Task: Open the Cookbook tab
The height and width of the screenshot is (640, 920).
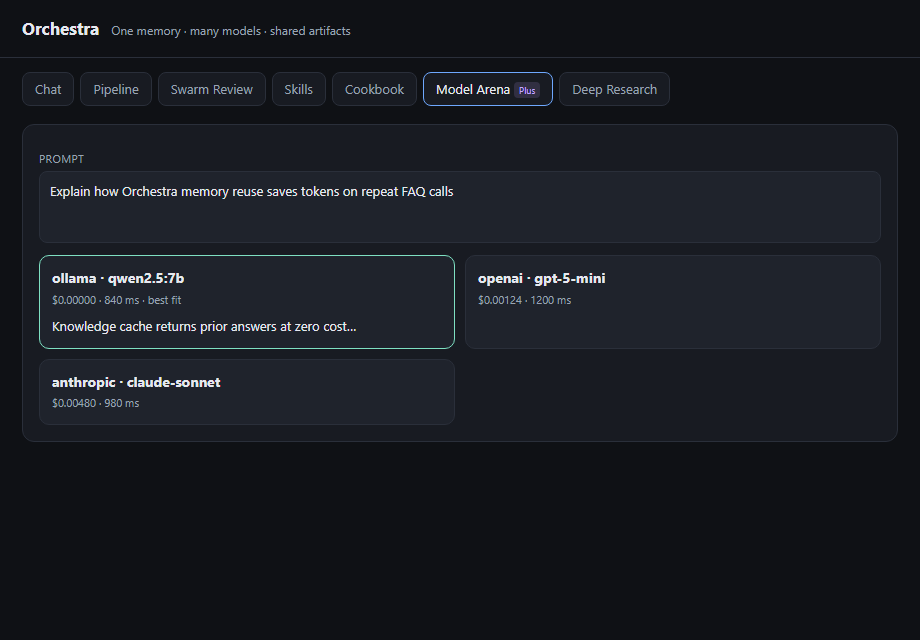Action: (x=374, y=89)
